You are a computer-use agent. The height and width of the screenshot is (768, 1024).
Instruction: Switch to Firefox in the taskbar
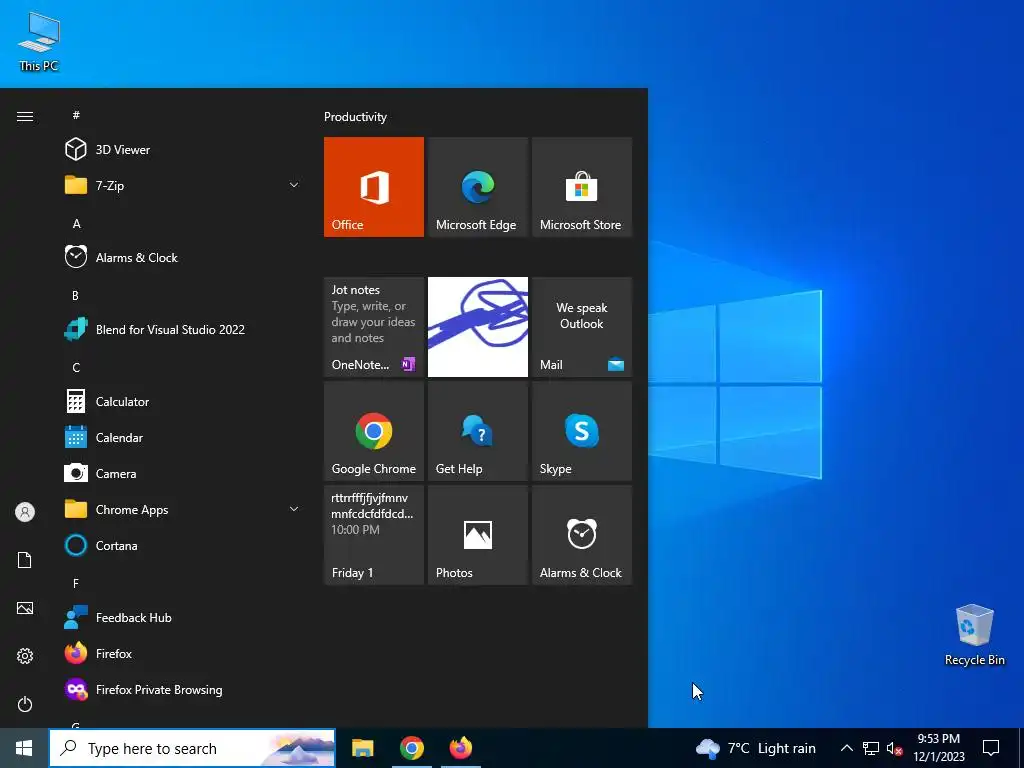tap(460, 748)
